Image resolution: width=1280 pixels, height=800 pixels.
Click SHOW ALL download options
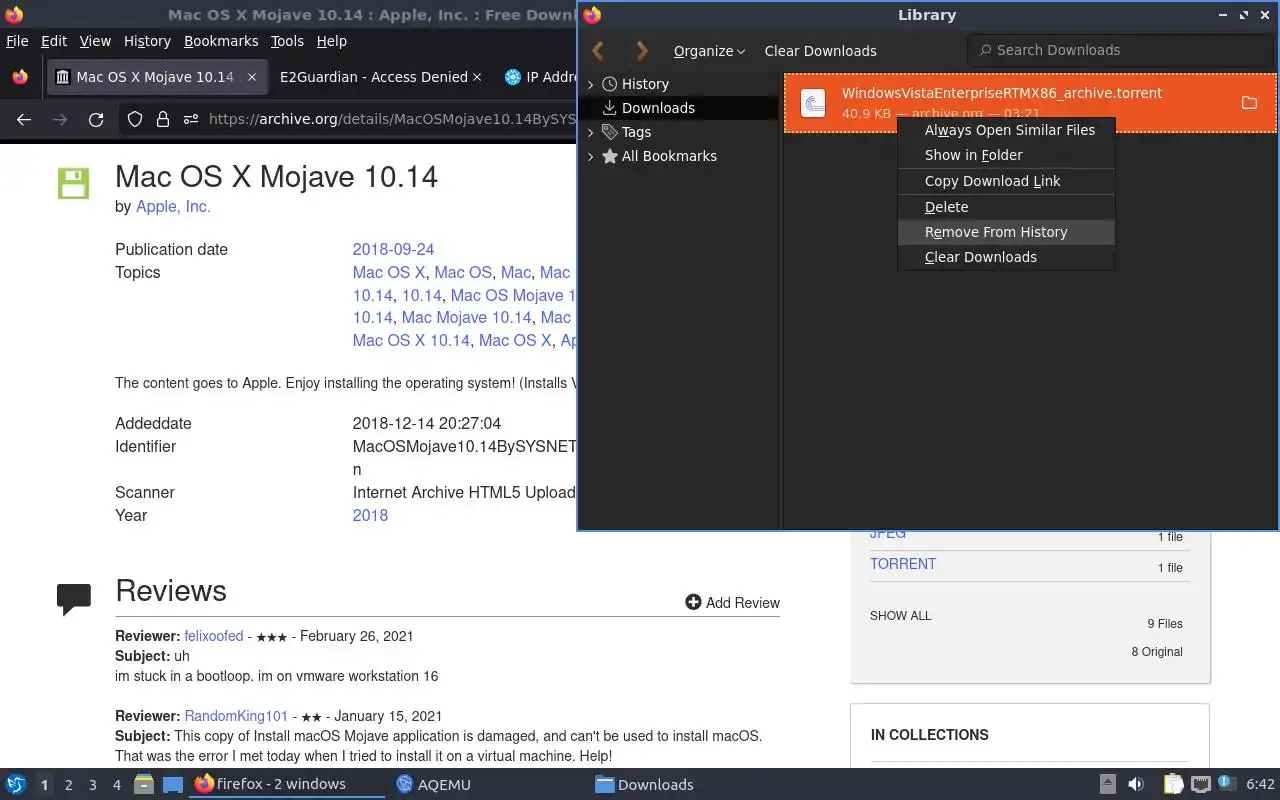coord(900,616)
